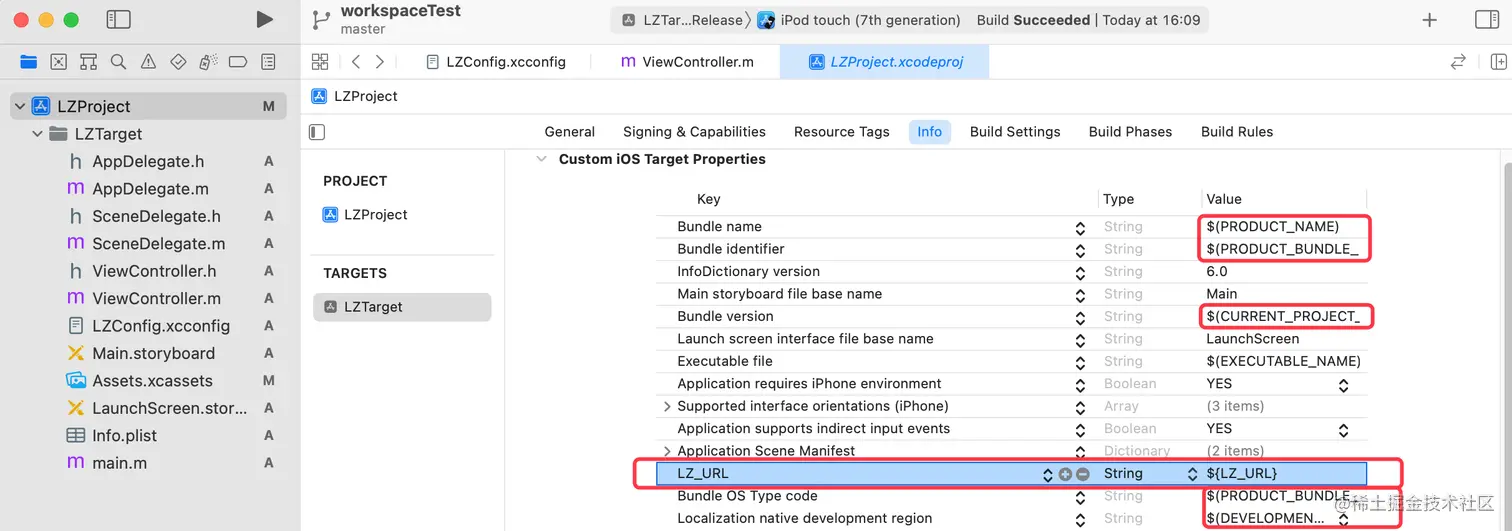
Task: Open the Breakpoint navigator
Action: [x=238, y=62]
